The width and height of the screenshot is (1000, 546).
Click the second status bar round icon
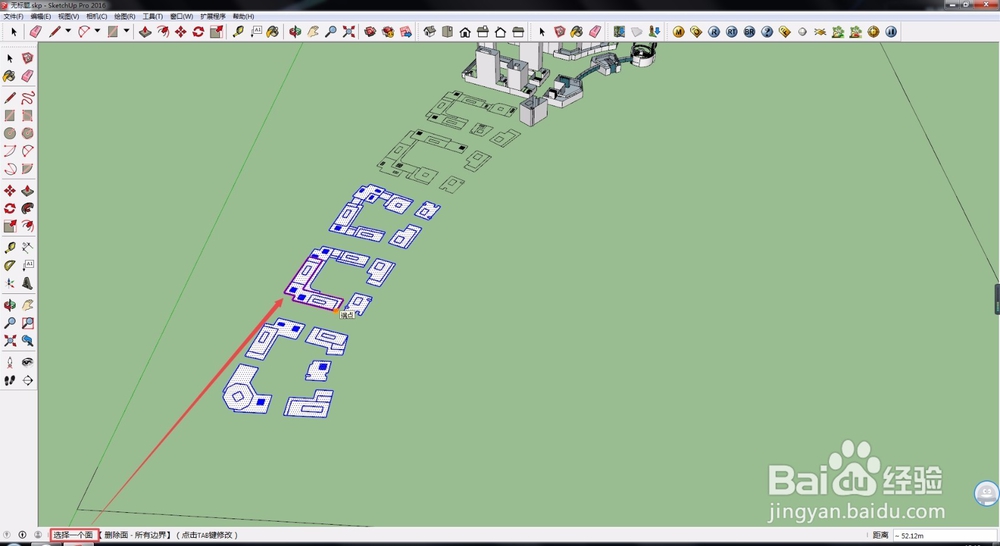(x=22, y=535)
